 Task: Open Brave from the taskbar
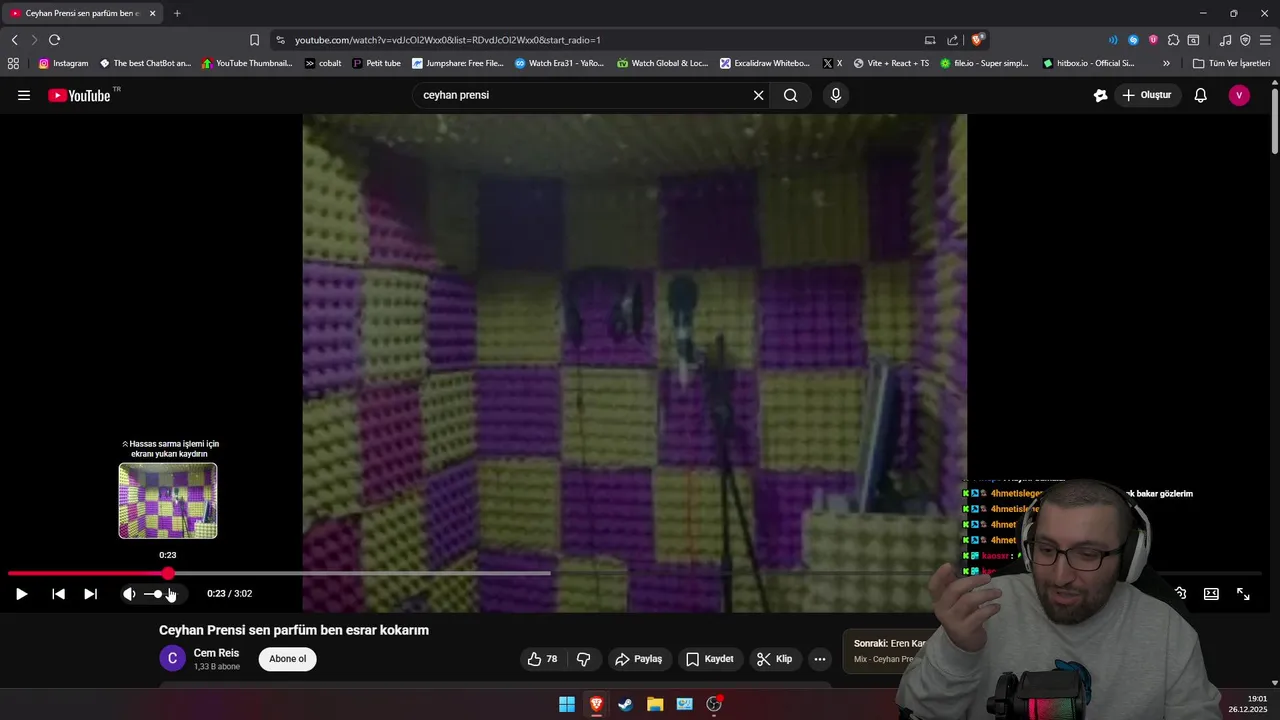click(x=596, y=704)
